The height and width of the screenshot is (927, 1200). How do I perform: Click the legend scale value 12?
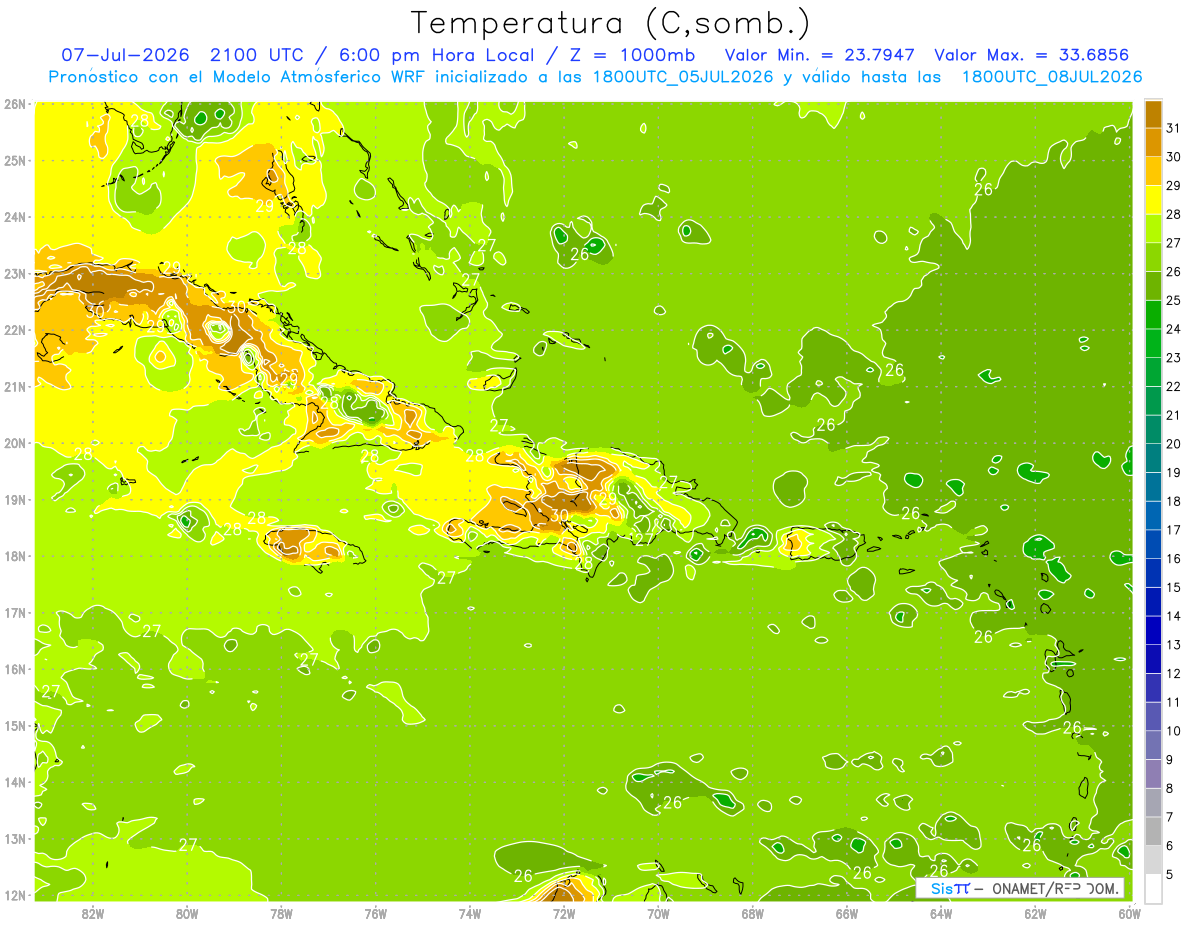click(x=1174, y=674)
